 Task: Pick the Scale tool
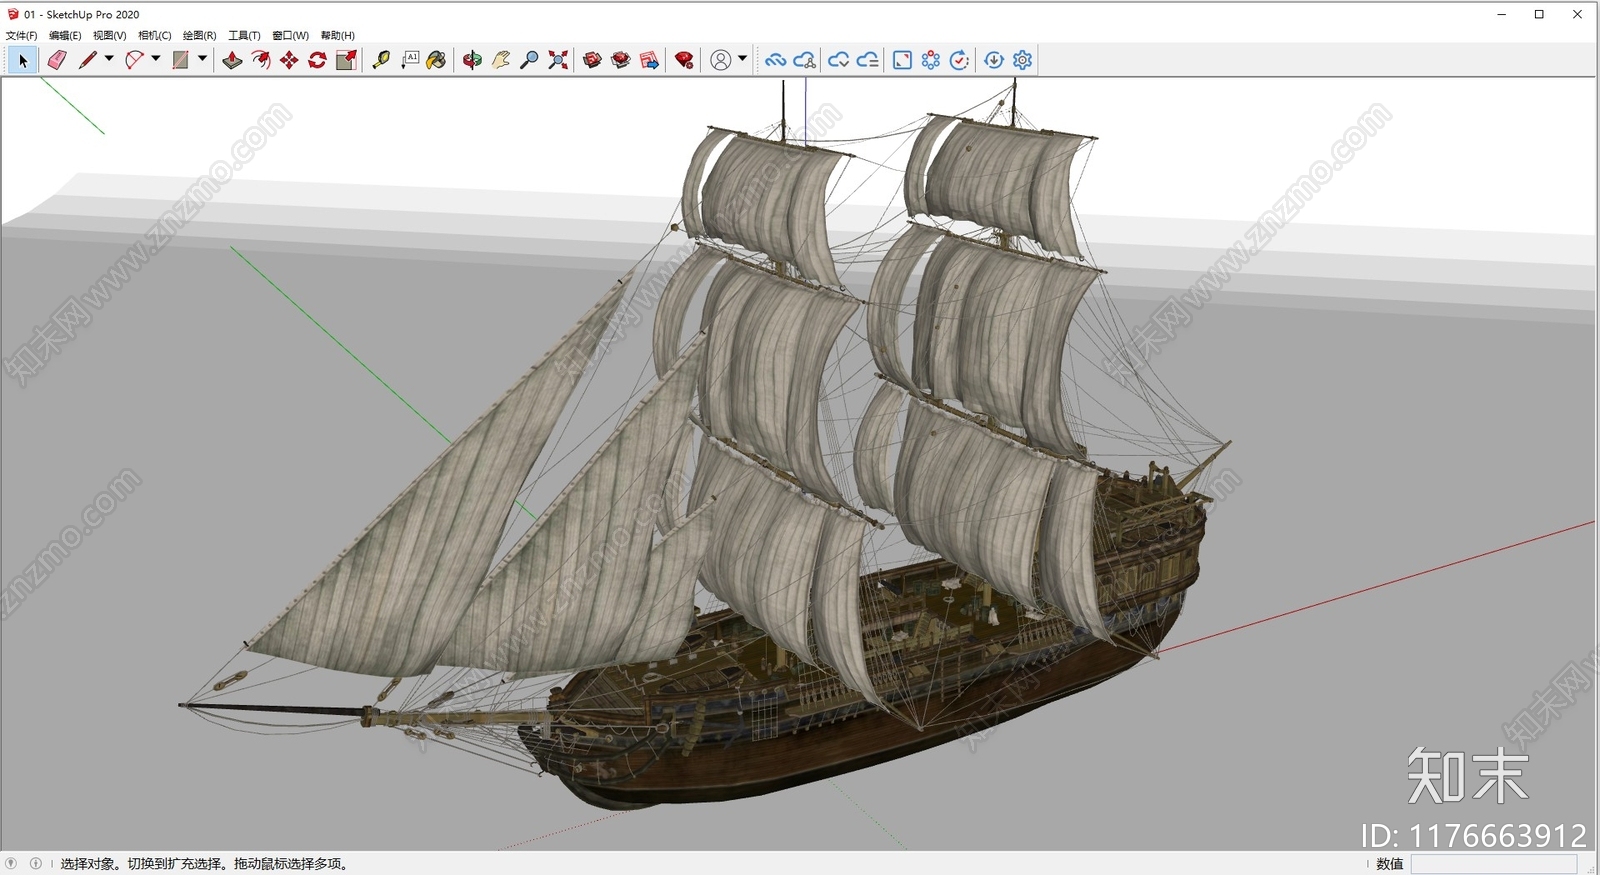pyautogui.click(x=346, y=61)
